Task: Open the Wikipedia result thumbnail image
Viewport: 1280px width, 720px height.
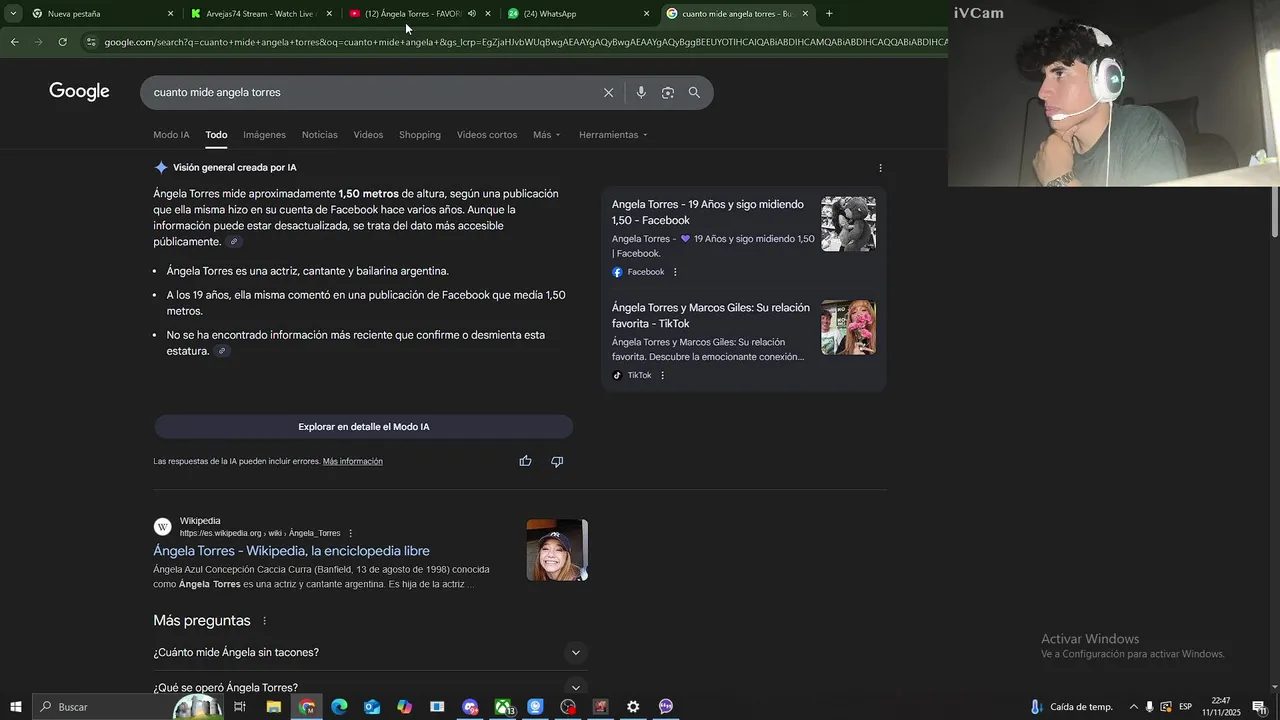Action: [557, 550]
